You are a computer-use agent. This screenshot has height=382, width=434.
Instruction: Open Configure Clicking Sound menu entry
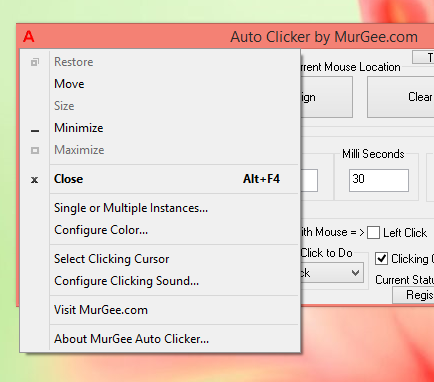click(159, 281)
